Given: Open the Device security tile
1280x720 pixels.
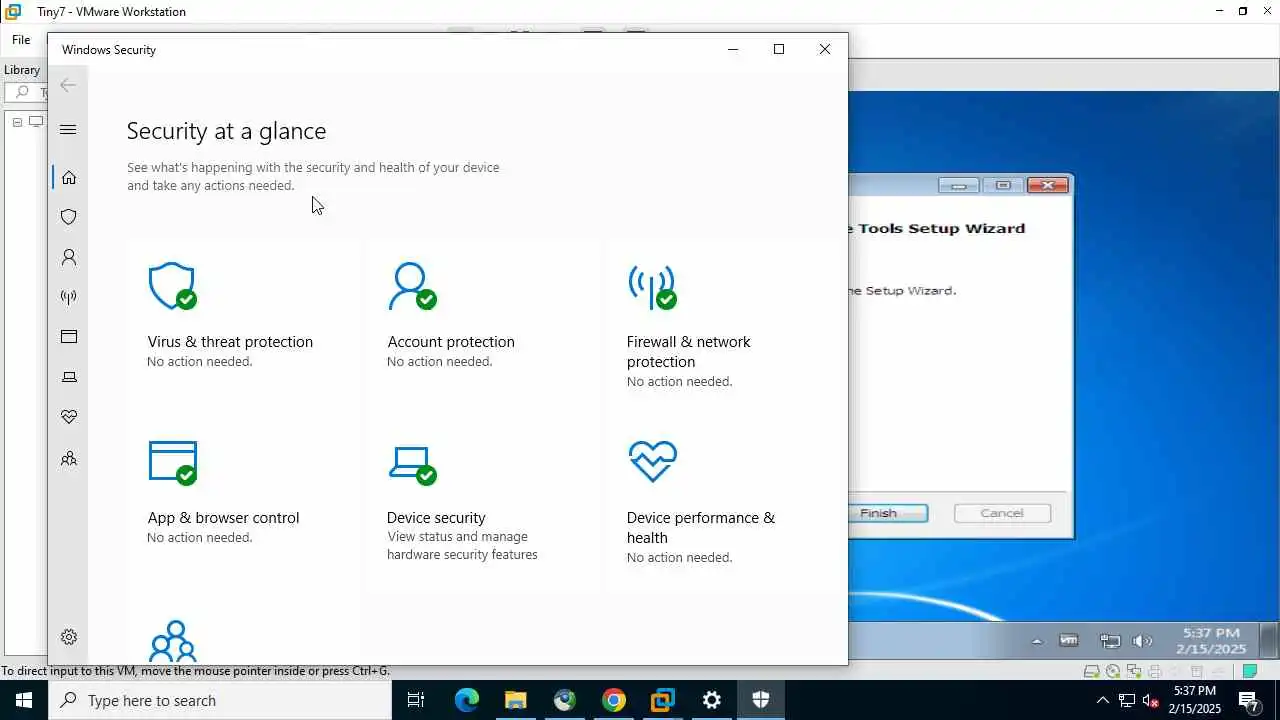Looking at the screenshot, I should tap(483, 504).
